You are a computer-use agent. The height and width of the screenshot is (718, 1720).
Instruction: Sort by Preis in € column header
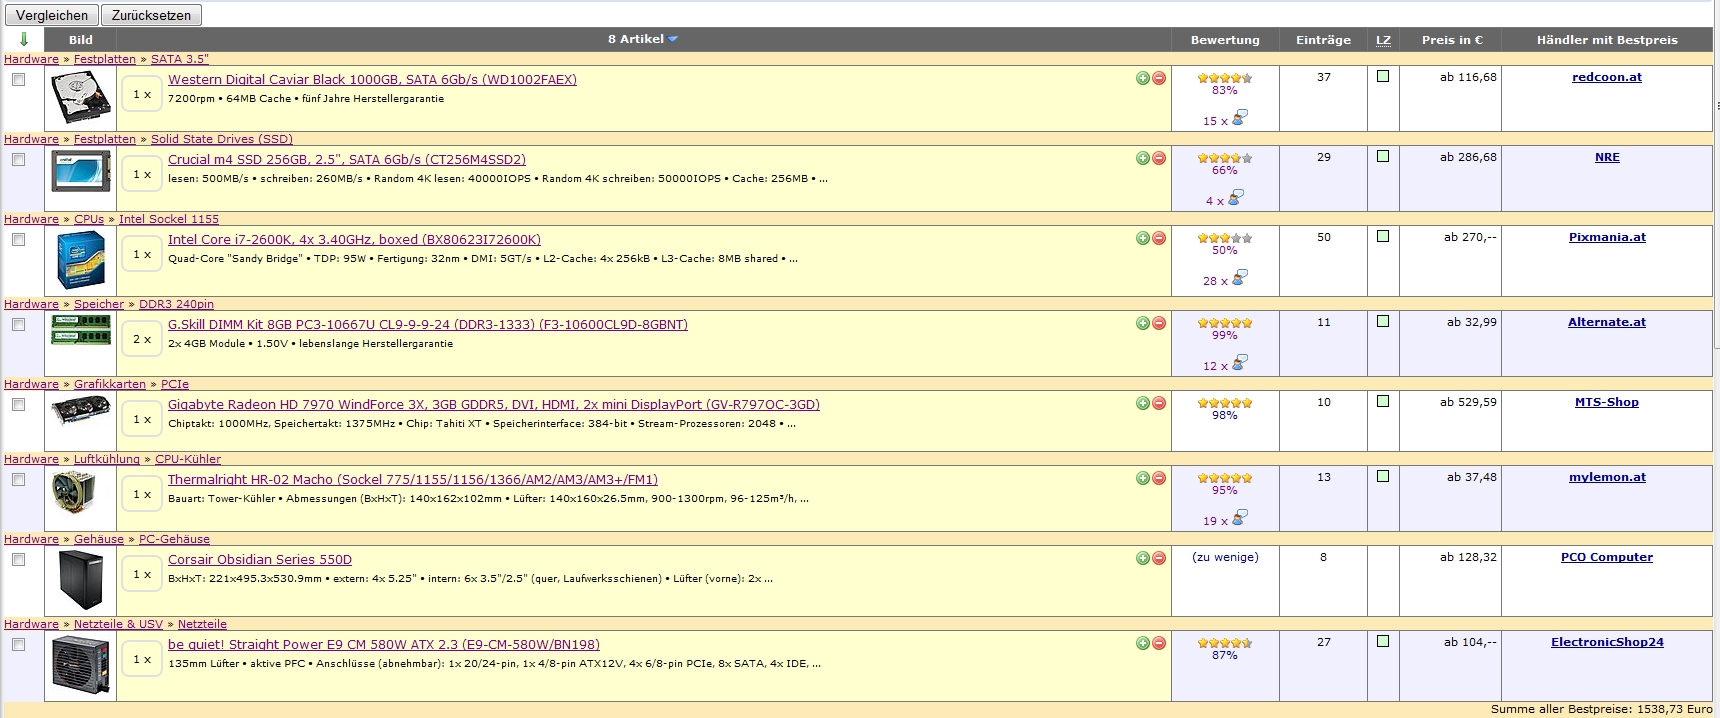tap(1452, 40)
